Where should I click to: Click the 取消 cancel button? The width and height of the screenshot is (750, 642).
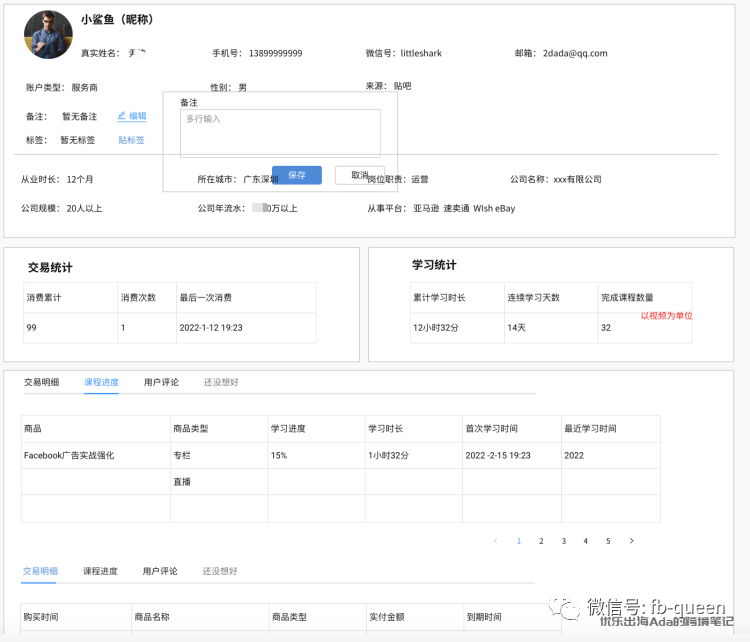[x=360, y=175]
